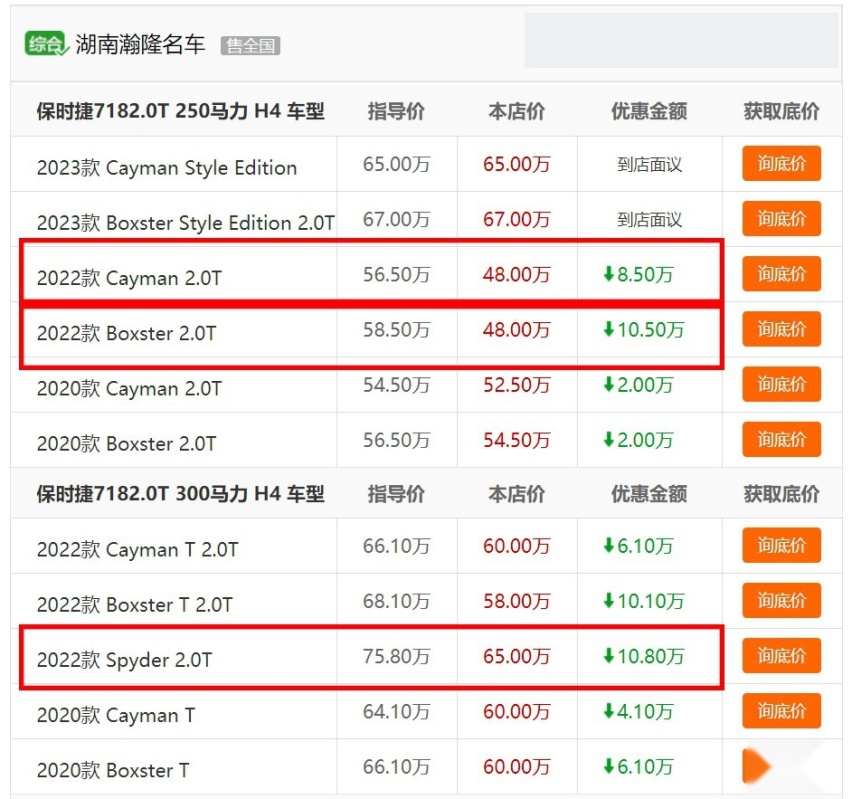The width and height of the screenshot is (852, 799).
Task: Click 优惠金额 column header in 300马力 section
Action: click(649, 494)
